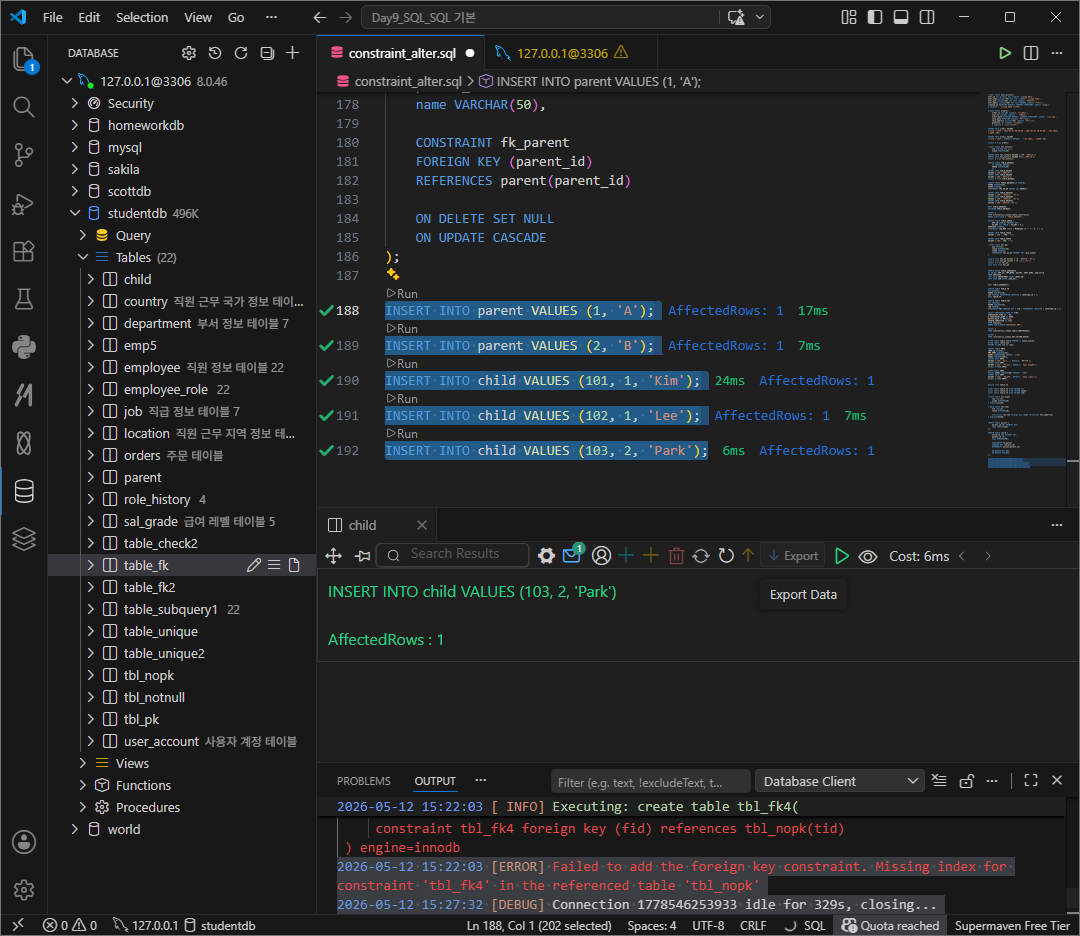Image resolution: width=1080 pixels, height=936 pixels.
Task: Expand the Procedures node
Action: tap(83, 807)
